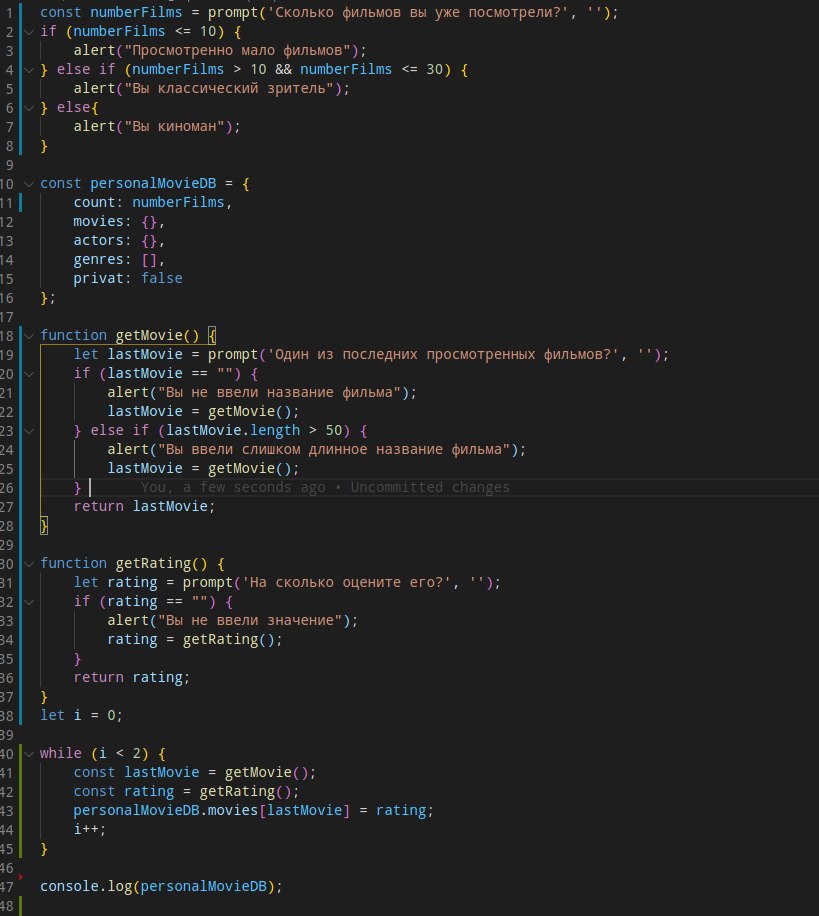Click the string "Вы не ввели название фильма"
Image resolution: width=819 pixels, height=916 pixels.
(279, 392)
